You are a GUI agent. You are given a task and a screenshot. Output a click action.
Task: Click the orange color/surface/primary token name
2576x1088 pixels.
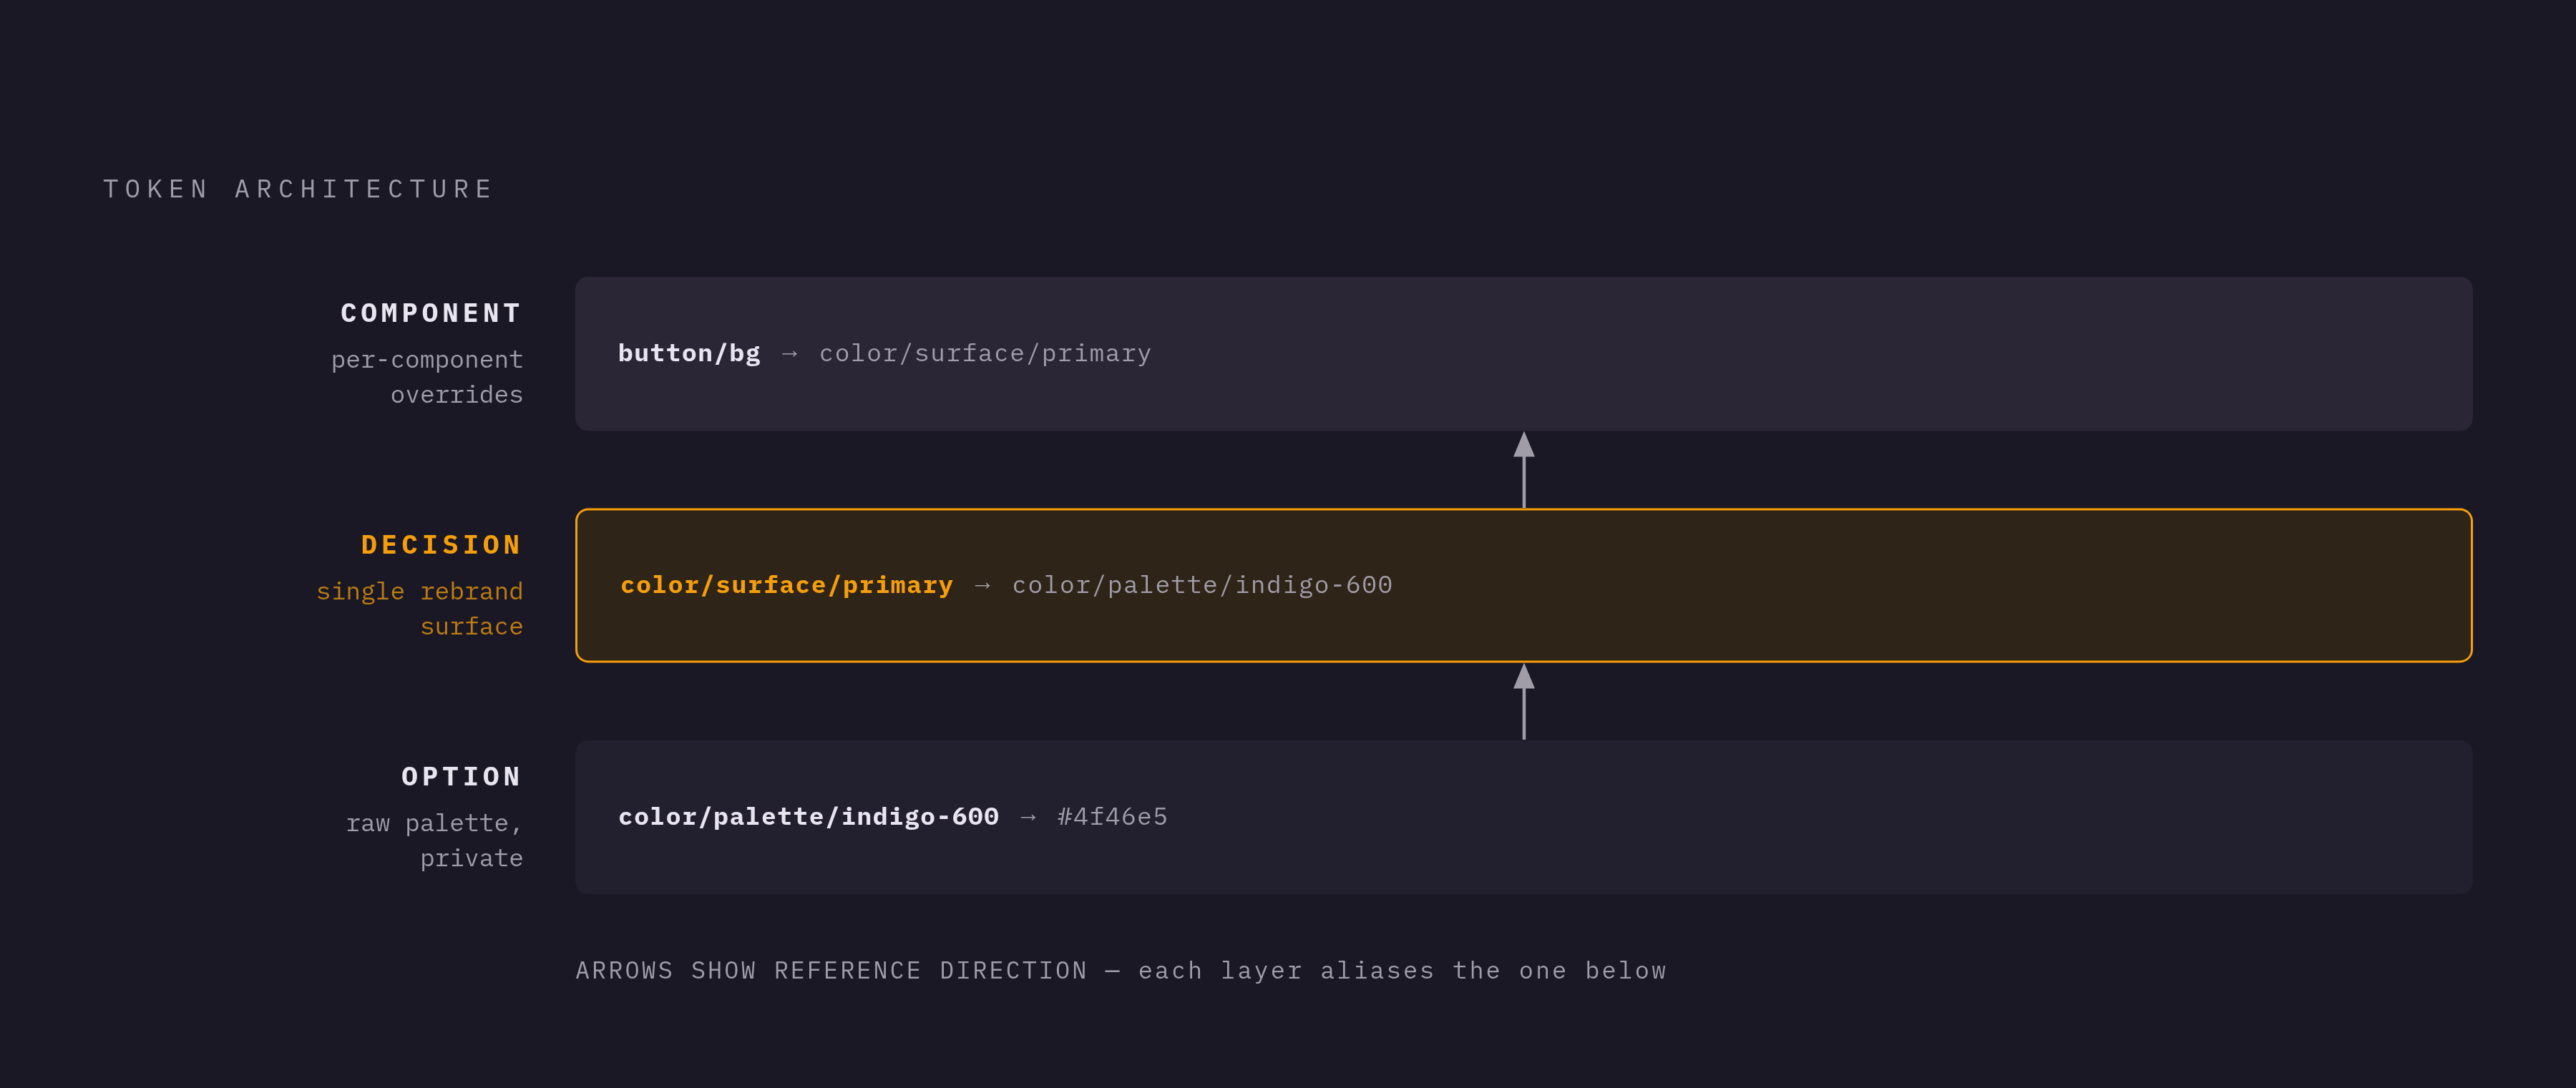(786, 585)
